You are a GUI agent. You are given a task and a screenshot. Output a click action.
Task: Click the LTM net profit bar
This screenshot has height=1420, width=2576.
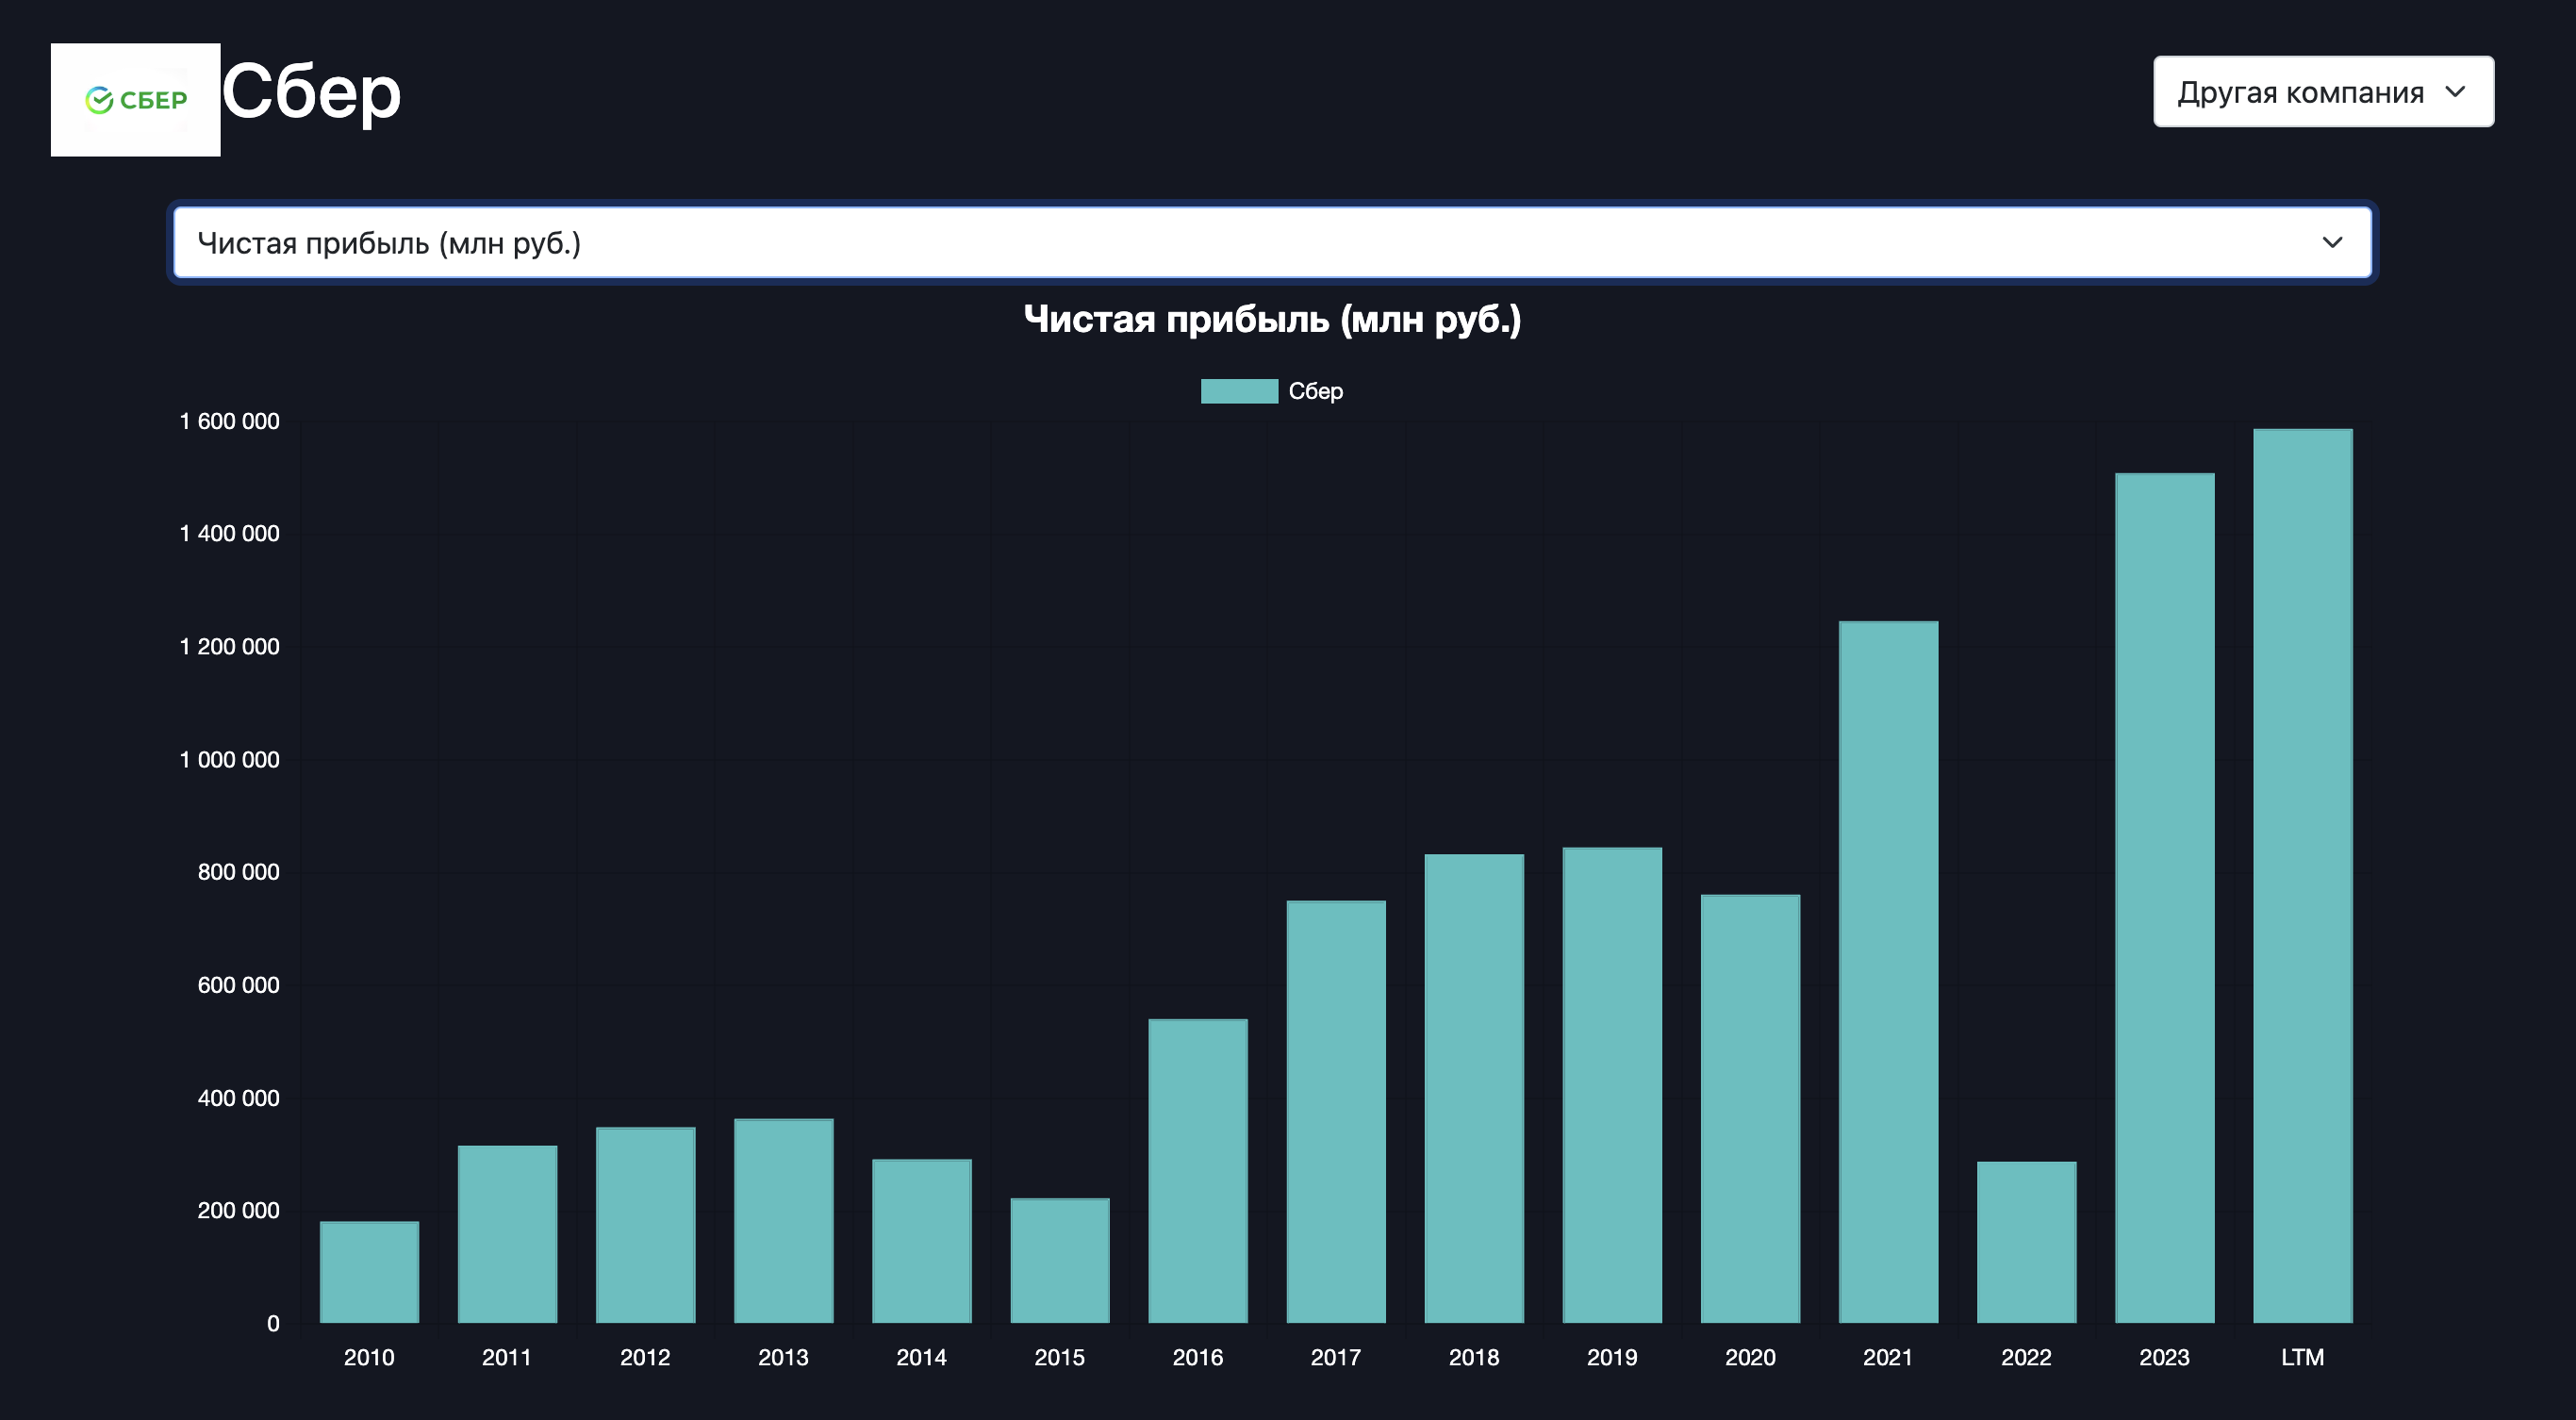click(2301, 876)
